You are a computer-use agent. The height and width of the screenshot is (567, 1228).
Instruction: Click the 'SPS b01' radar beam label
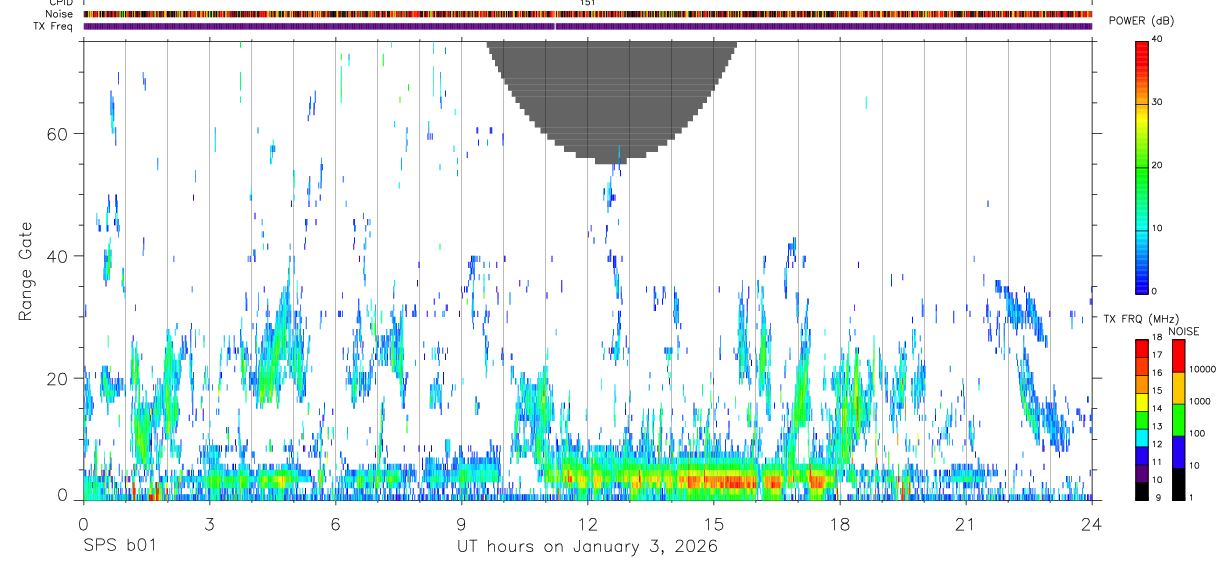pos(119,547)
